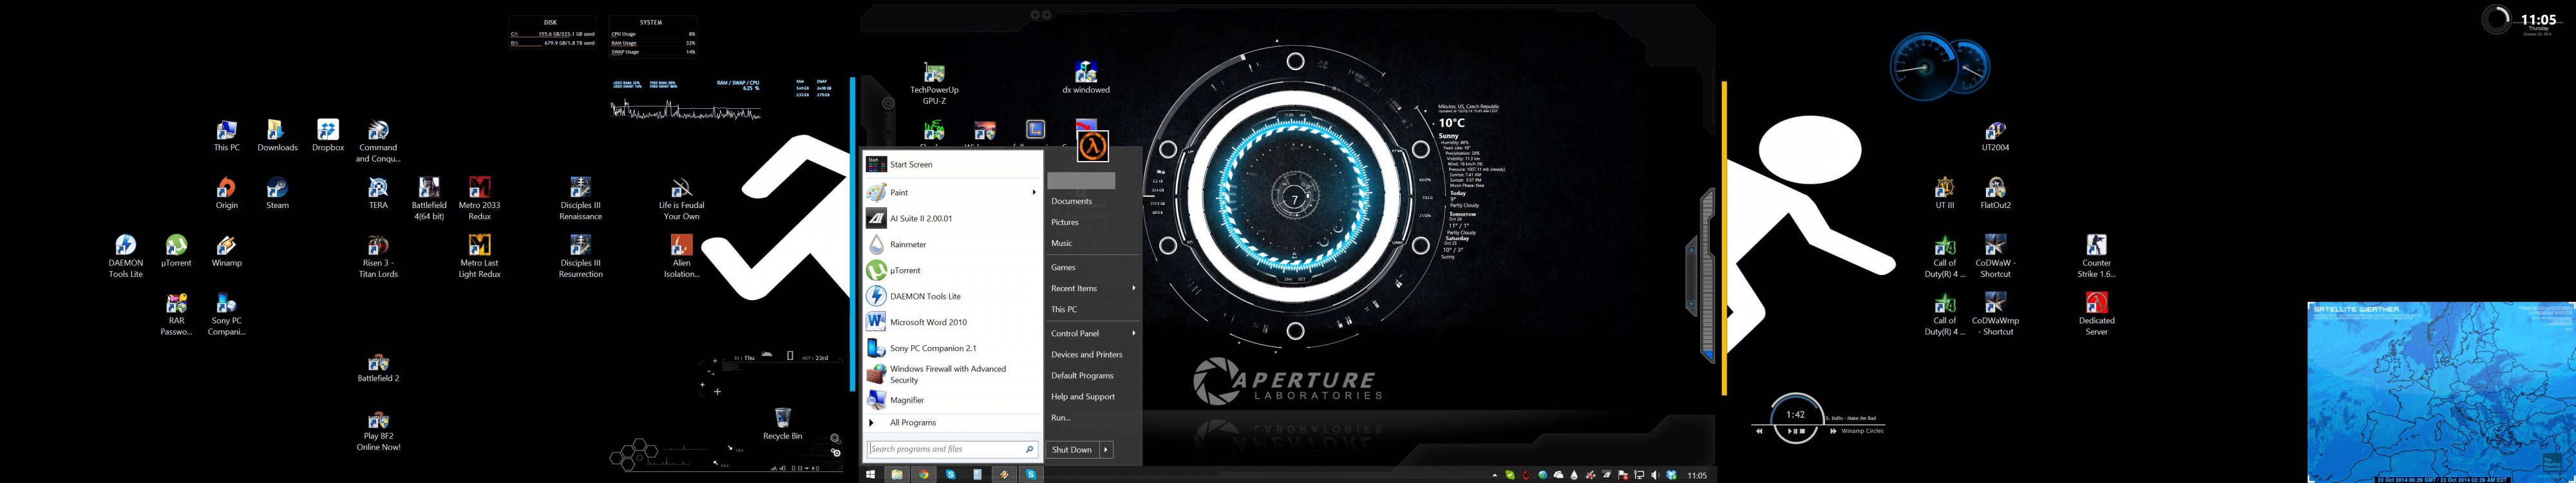Select the Recycle Bin icon
The height and width of the screenshot is (483, 2576).
point(783,423)
